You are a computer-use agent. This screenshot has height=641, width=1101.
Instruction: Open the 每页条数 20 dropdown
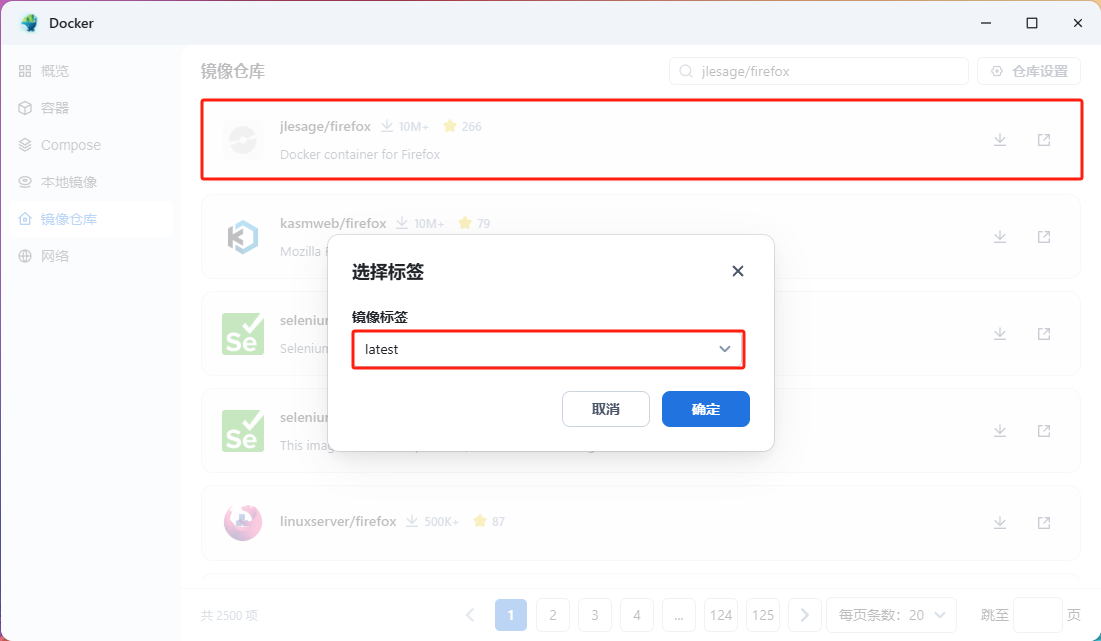(892, 615)
